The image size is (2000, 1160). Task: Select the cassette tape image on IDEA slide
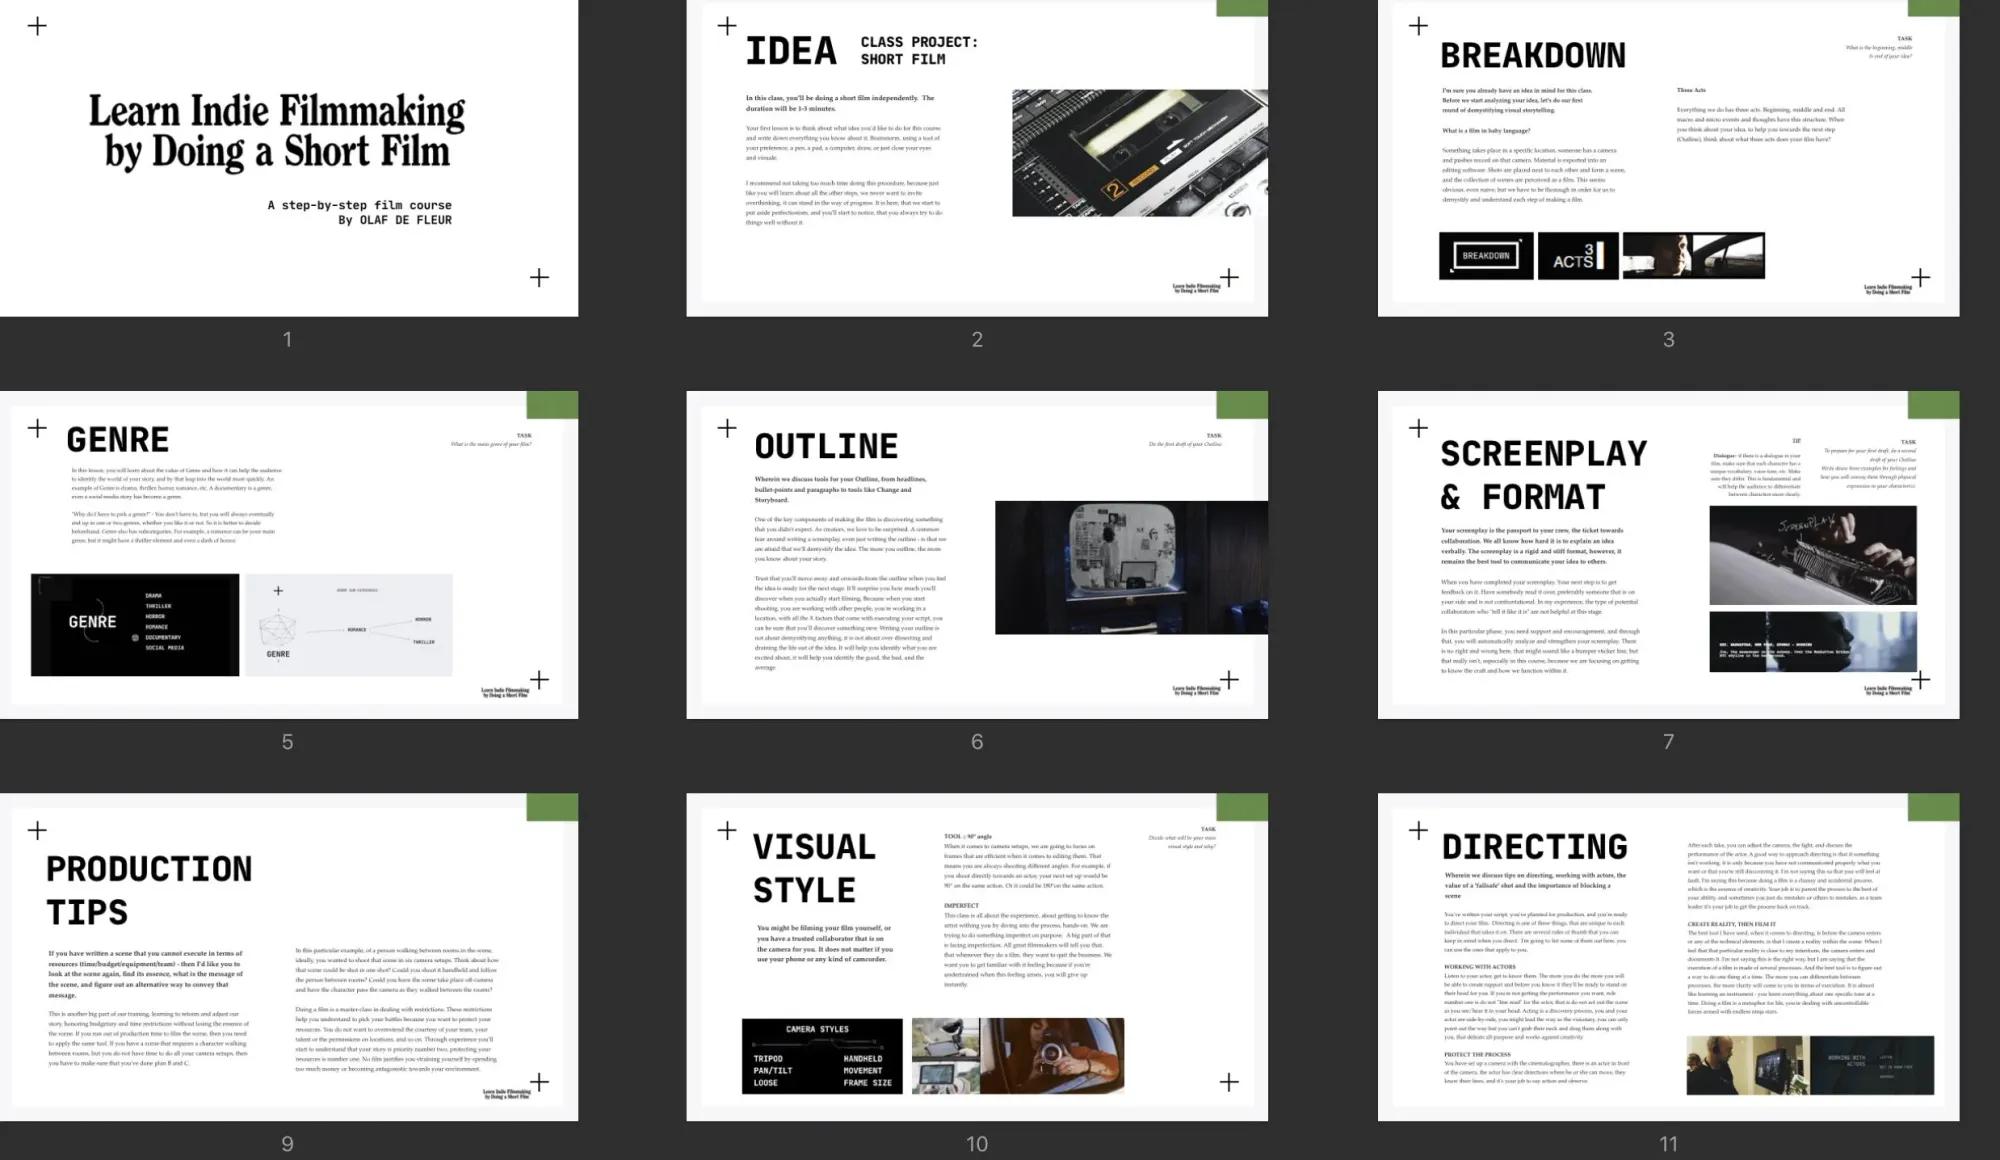(x=1139, y=153)
